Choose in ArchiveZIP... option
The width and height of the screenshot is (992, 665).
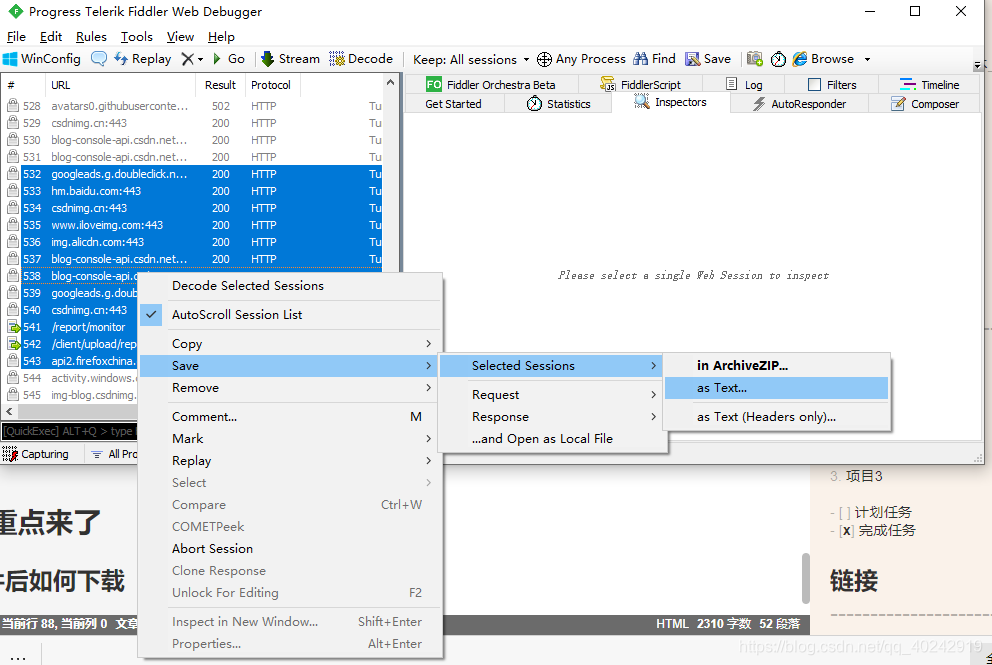tap(777, 366)
